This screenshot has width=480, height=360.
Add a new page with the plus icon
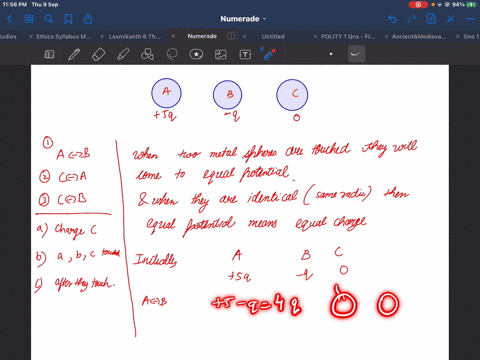click(431, 19)
